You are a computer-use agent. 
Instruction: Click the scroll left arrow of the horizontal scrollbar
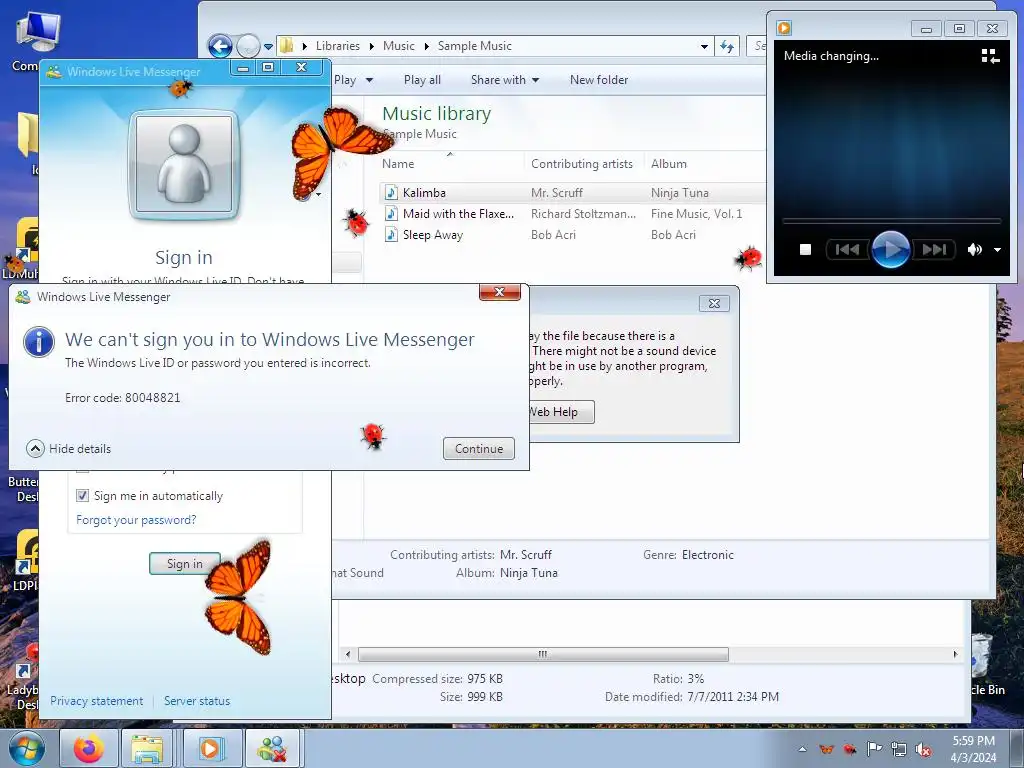[347, 654]
